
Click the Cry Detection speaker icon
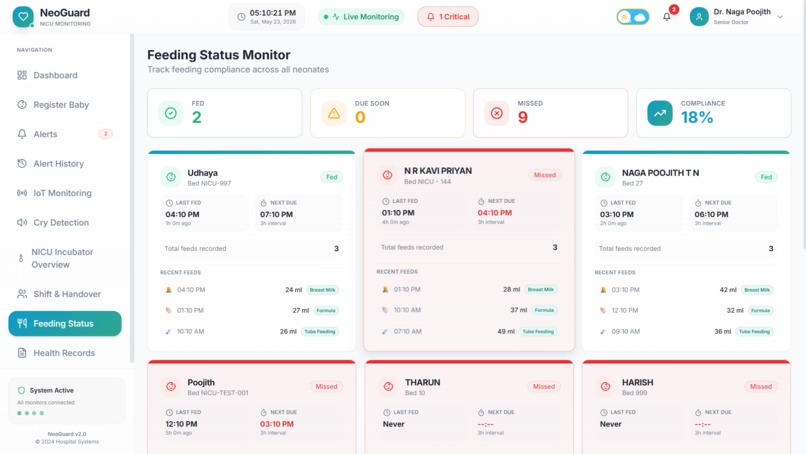22,222
